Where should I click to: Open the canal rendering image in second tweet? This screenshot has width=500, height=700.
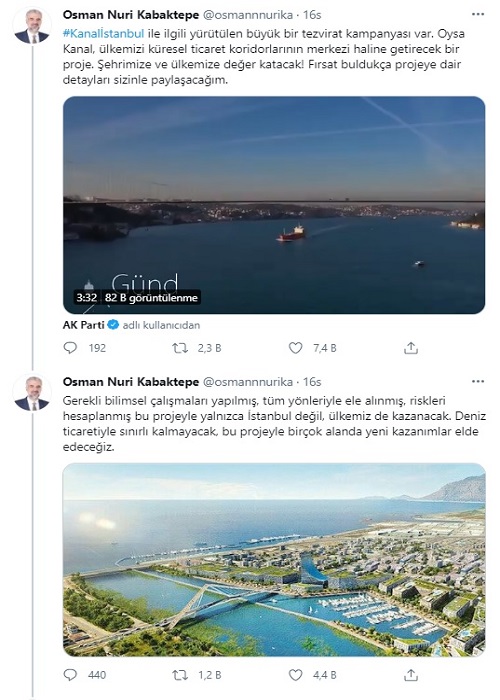point(274,560)
